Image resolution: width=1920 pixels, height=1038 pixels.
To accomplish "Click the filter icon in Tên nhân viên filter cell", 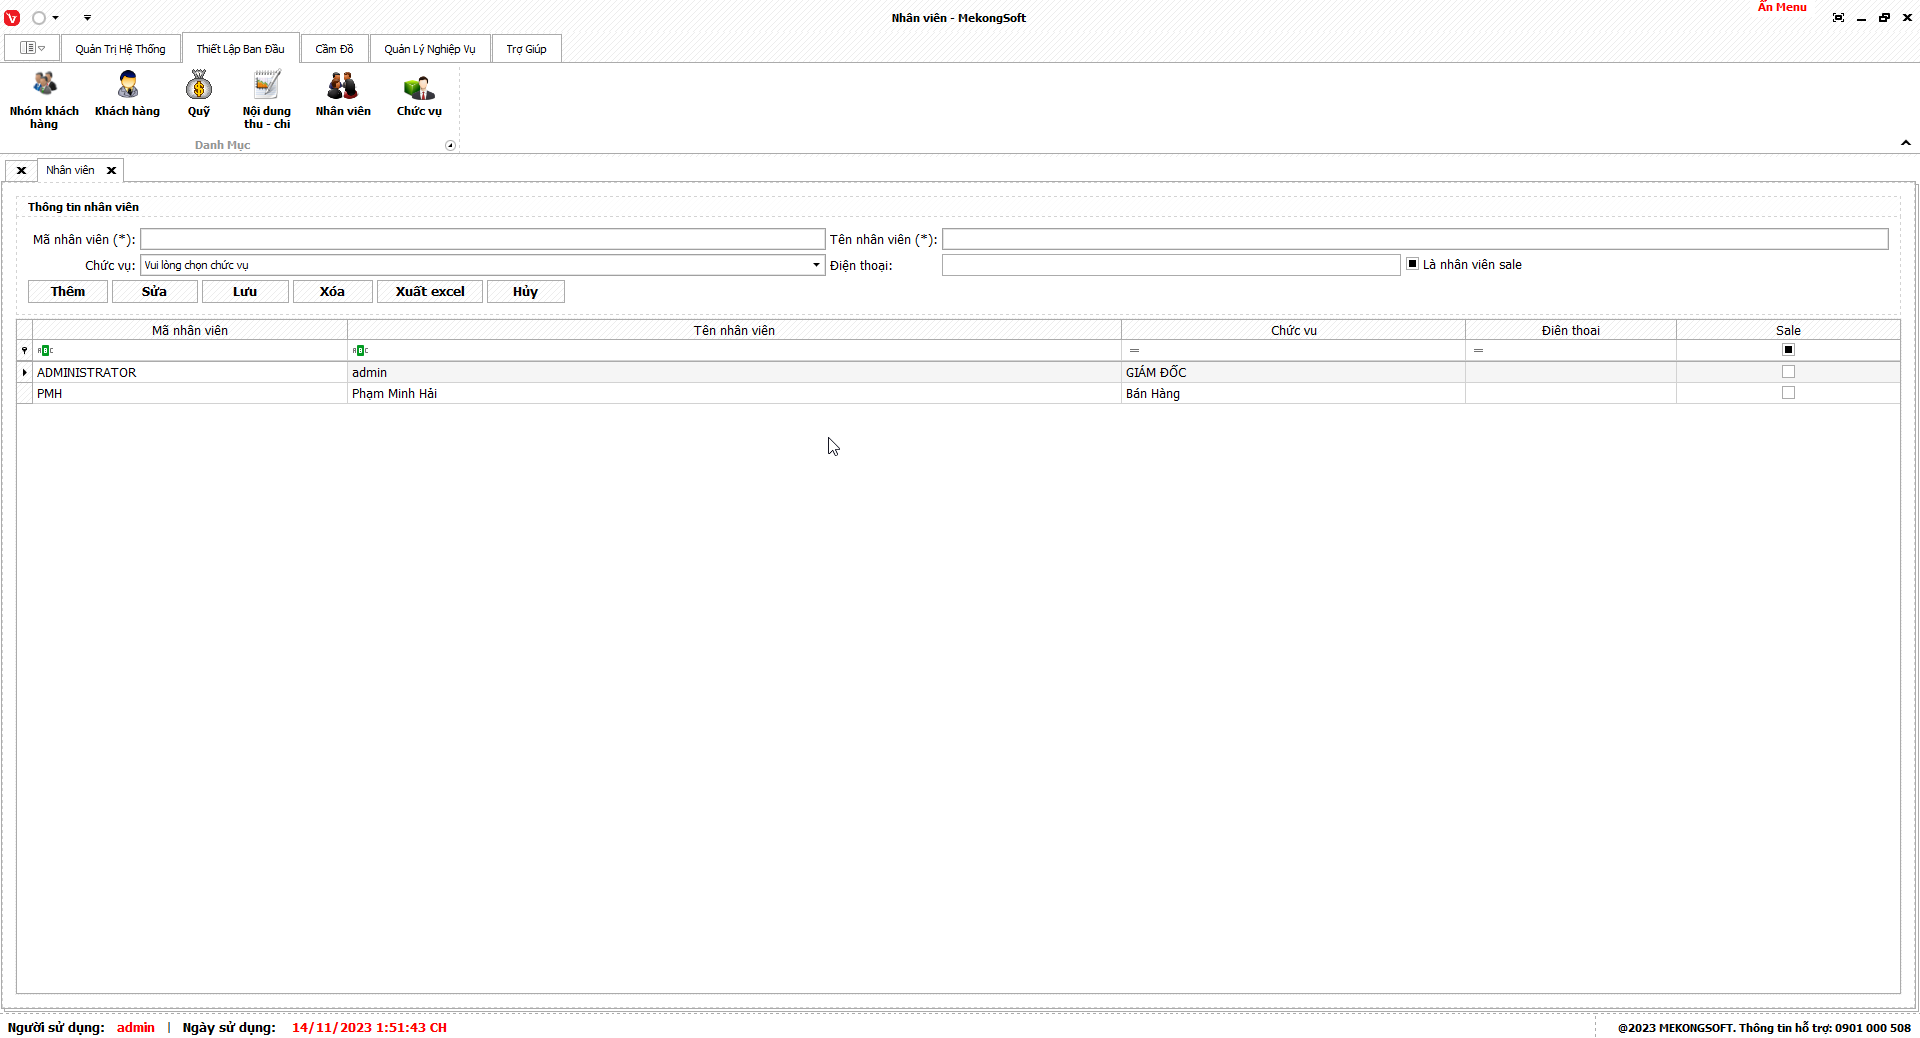I will pos(360,350).
